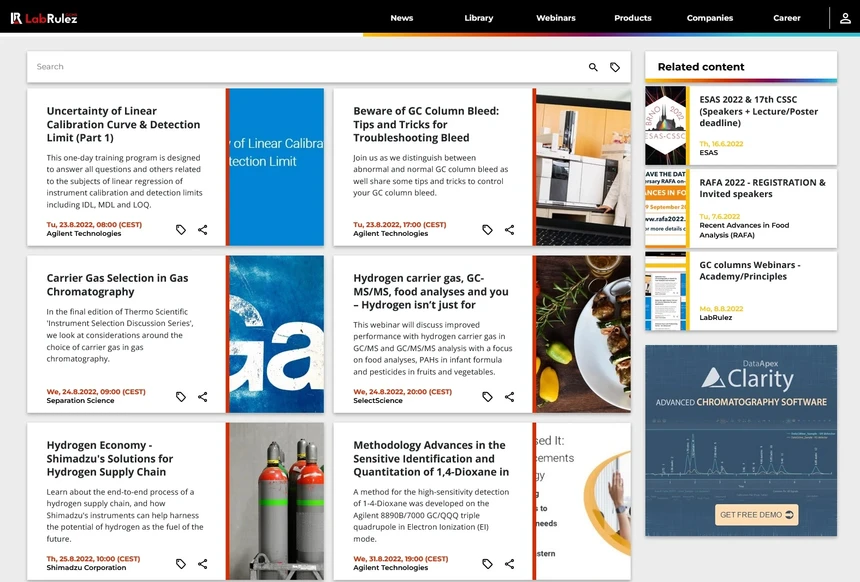Click 'We, 31.8.2022, 19:00 (CEST)' date
Viewport: 860px width, 582px height.
point(401,558)
